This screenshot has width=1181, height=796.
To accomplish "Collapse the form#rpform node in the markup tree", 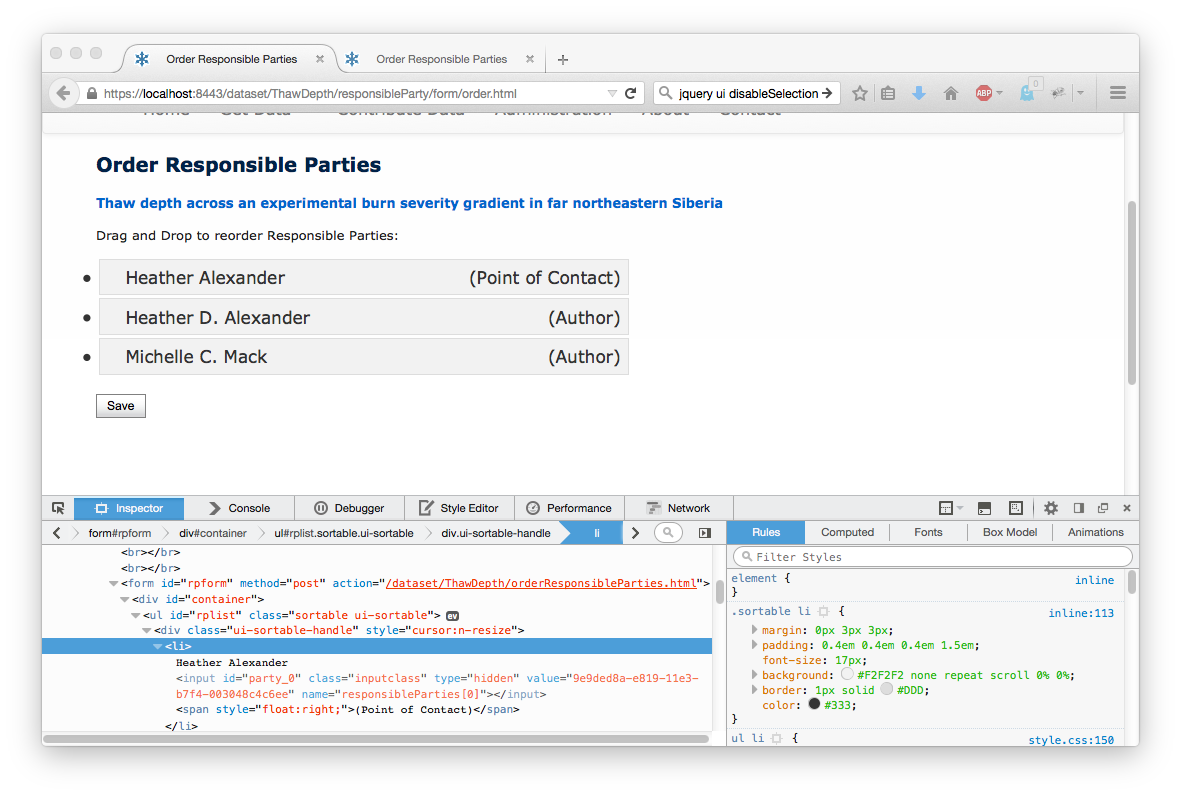I will 114,584.
